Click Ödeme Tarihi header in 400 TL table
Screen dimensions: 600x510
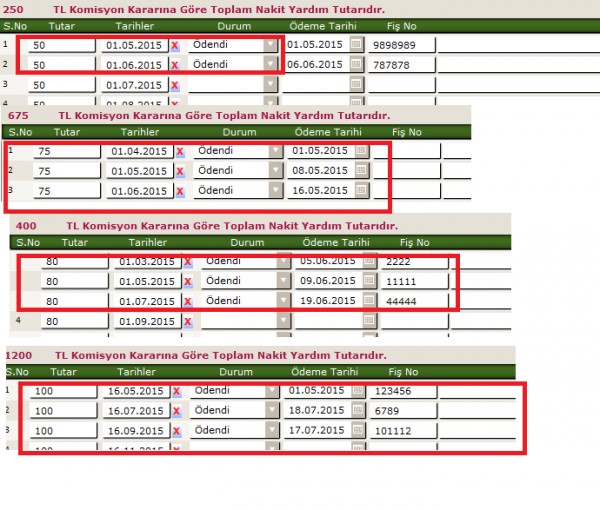pyautogui.click(x=336, y=242)
